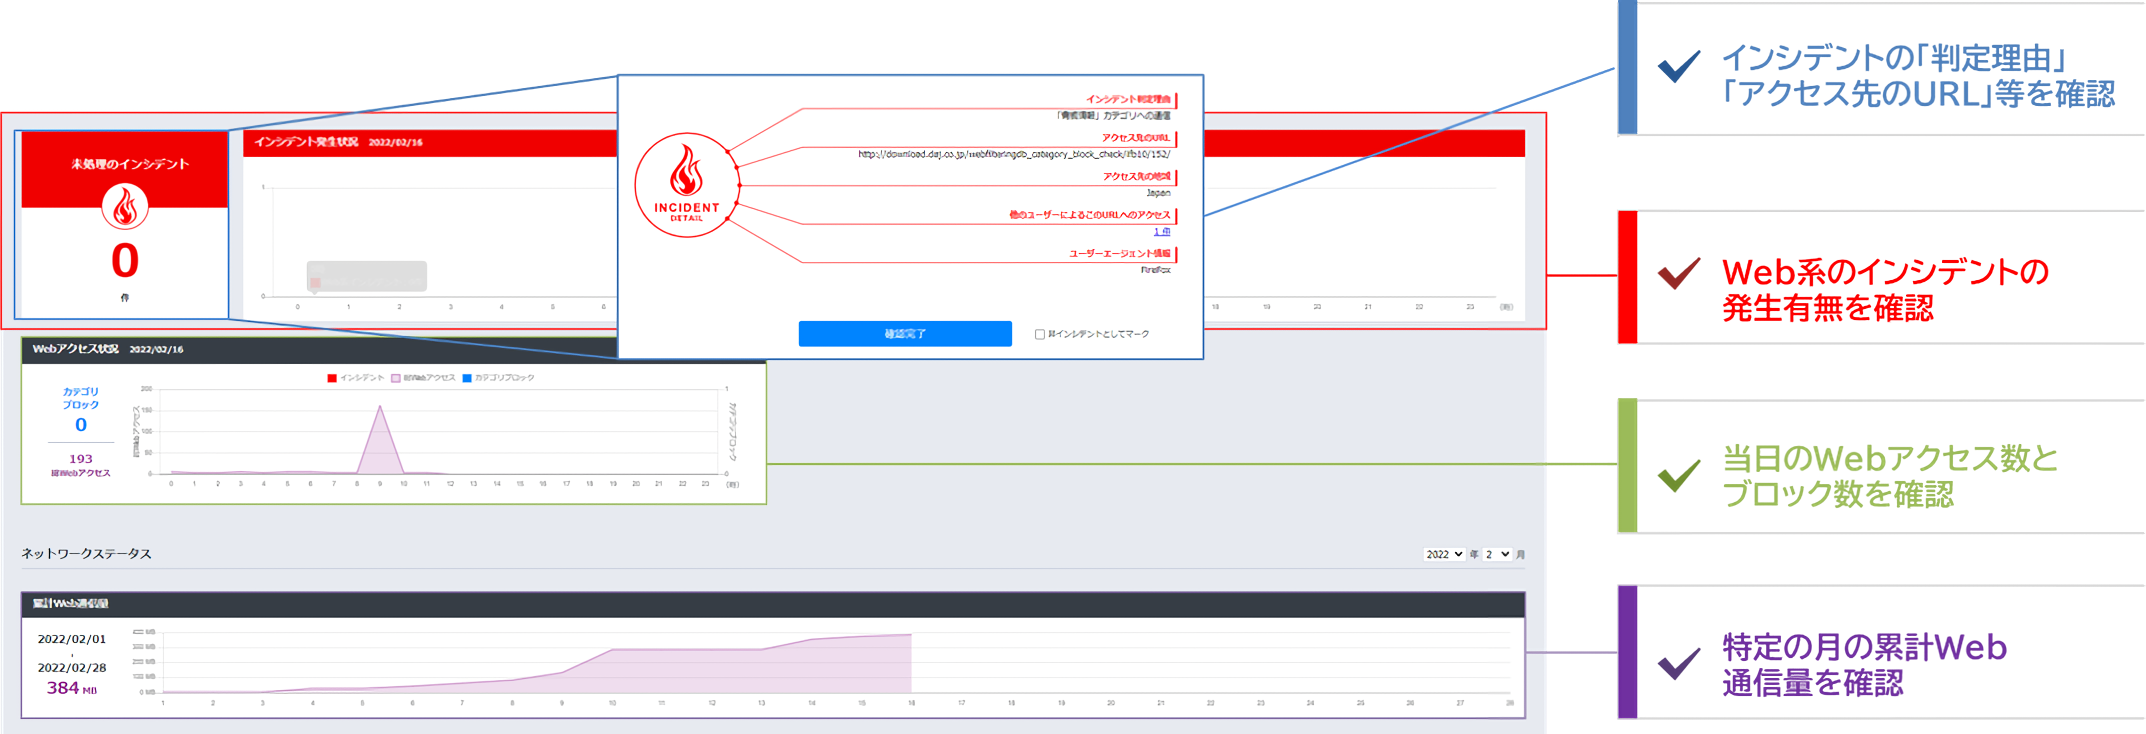Click the カテゴリブロック count 0
This screenshot has width=2146, height=734.
click(x=81, y=425)
